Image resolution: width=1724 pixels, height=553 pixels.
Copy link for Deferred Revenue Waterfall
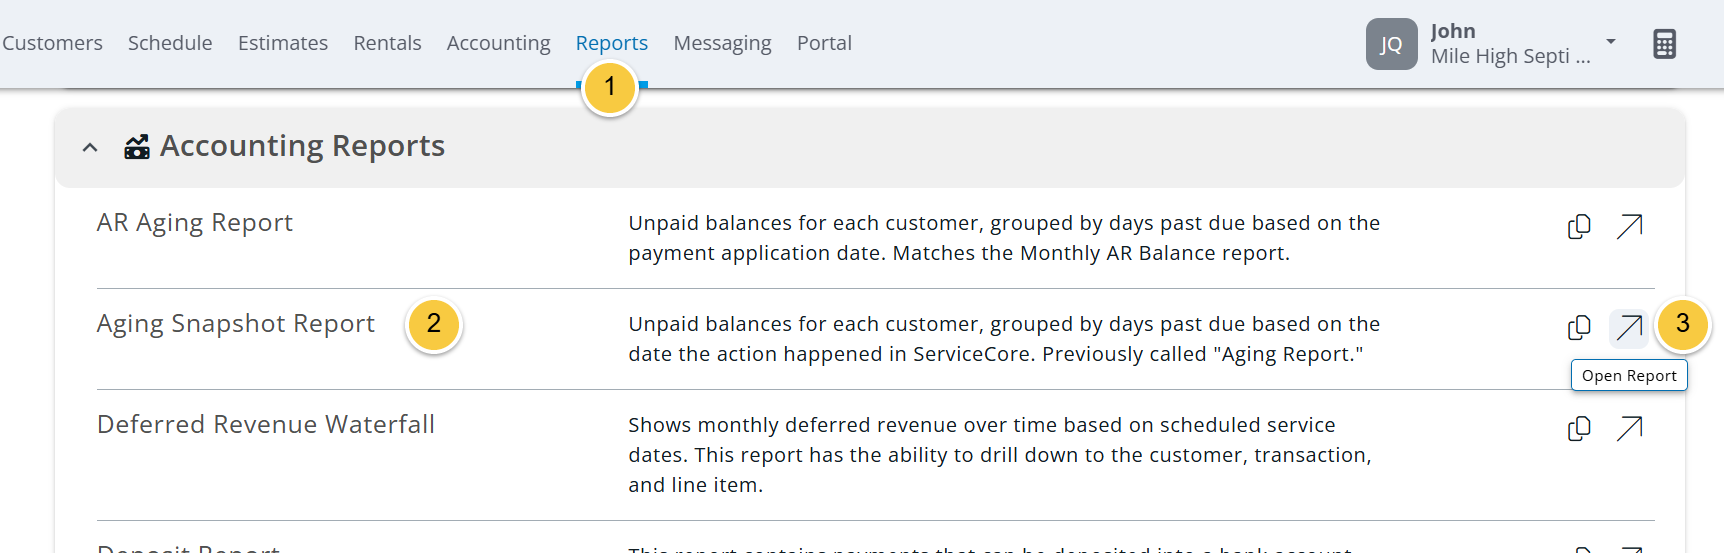click(1579, 429)
